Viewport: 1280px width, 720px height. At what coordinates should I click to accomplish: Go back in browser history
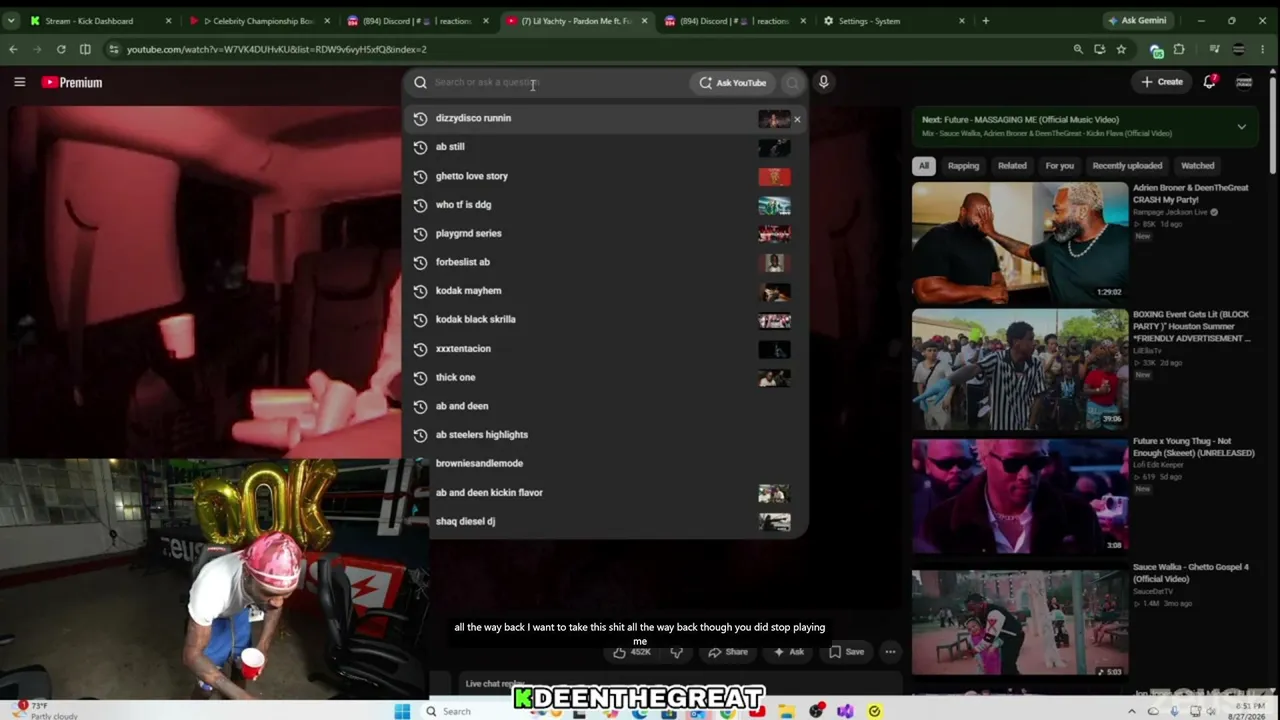[x=13, y=49]
